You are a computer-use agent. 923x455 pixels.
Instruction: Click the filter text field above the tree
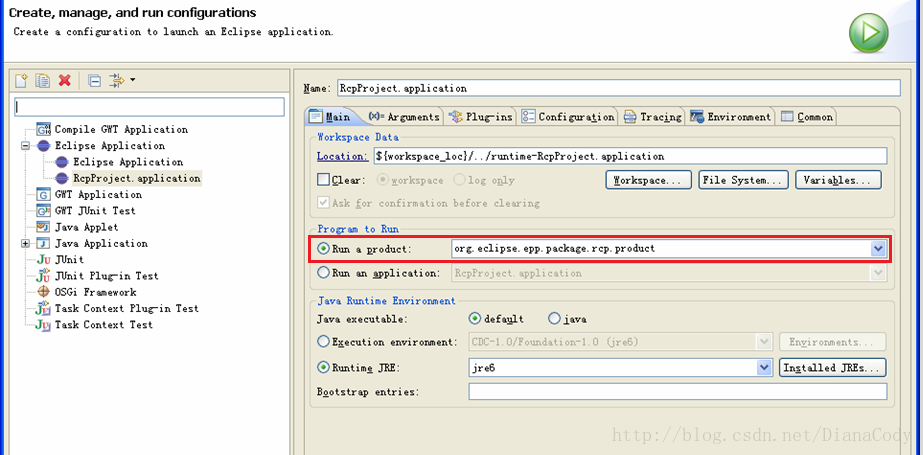(149, 107)
